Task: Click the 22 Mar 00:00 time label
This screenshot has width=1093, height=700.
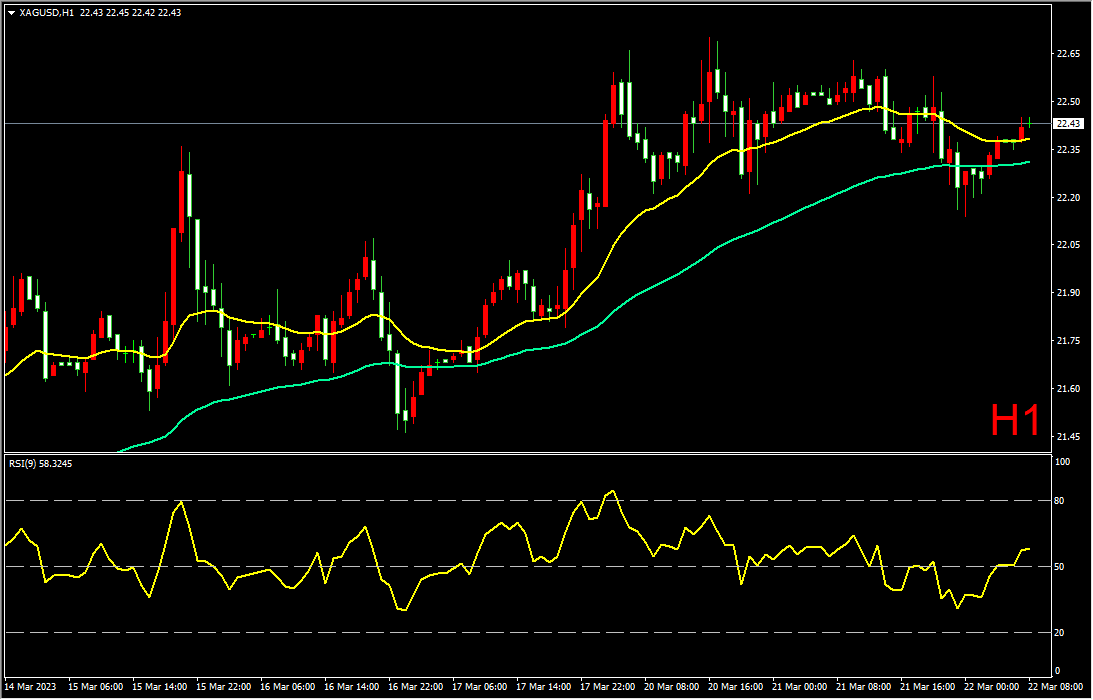Action: 993,687
